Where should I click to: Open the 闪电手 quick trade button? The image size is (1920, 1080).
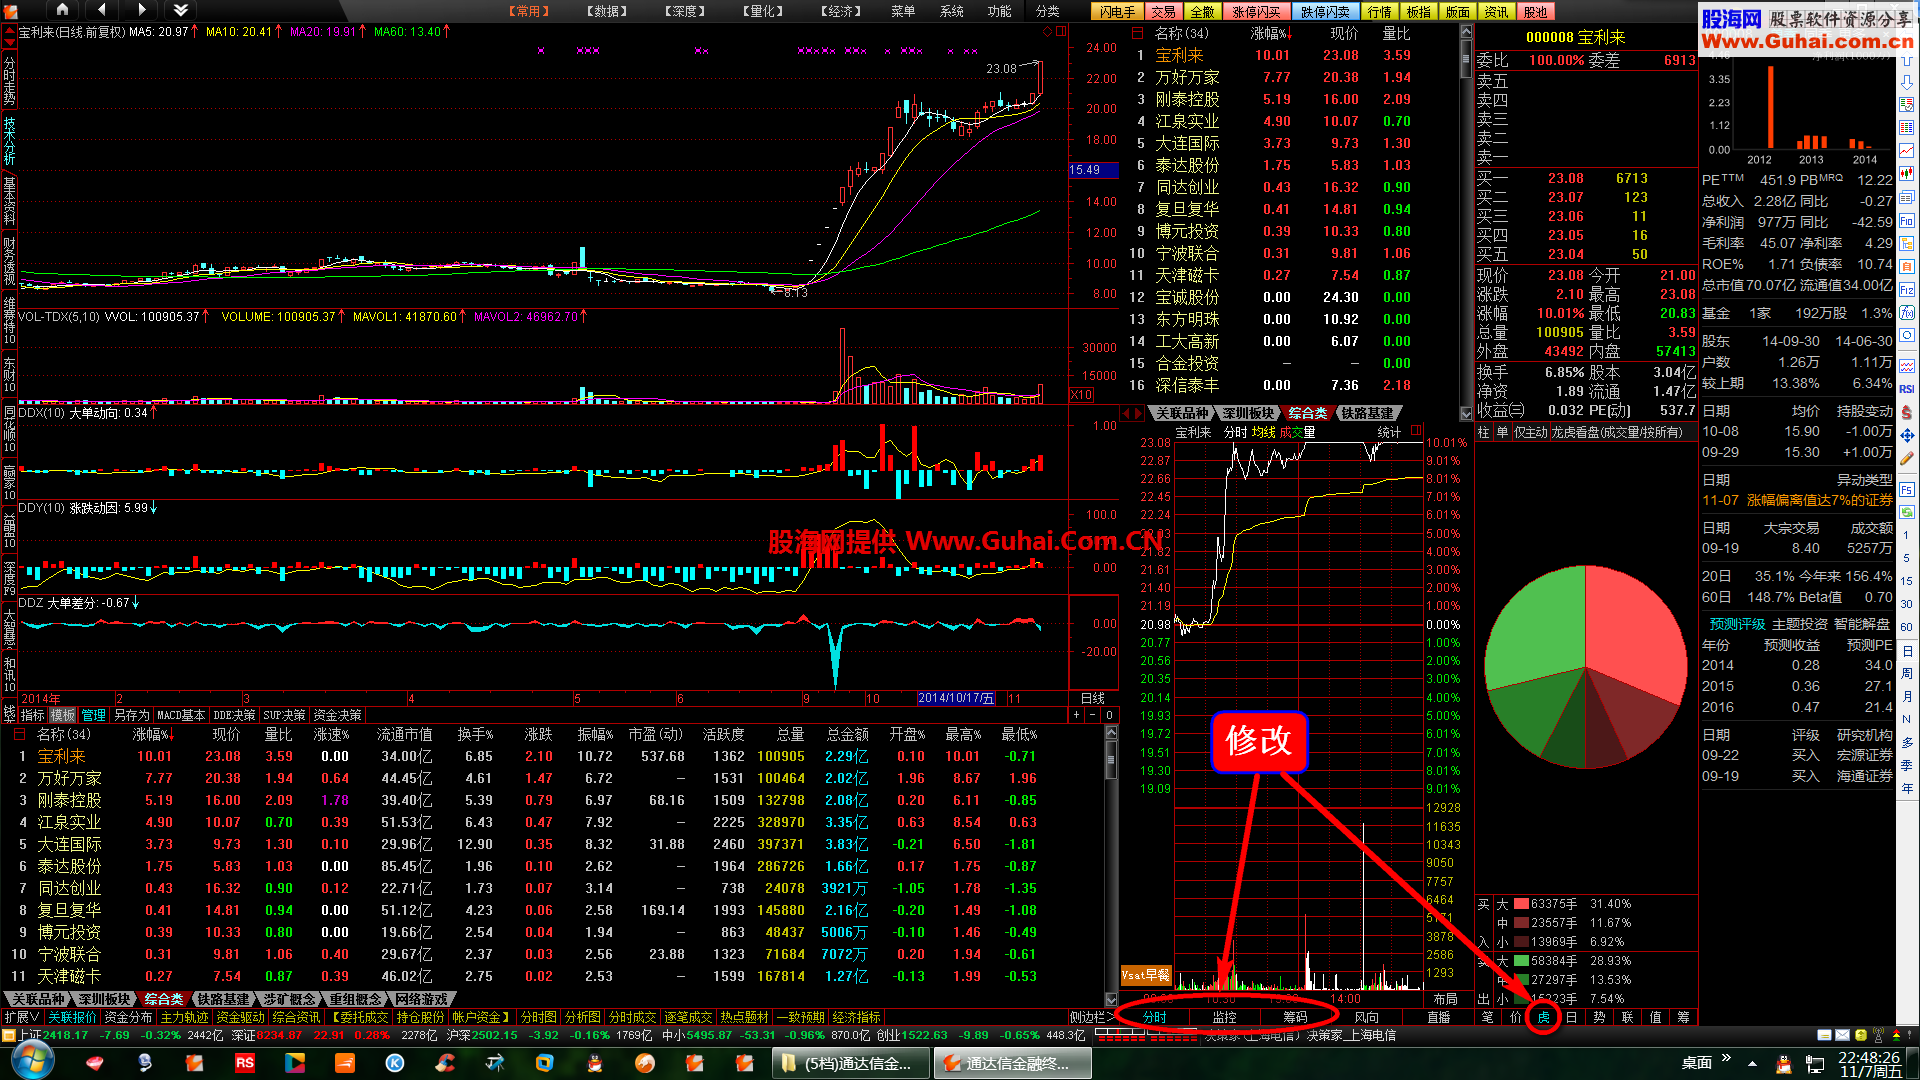coord(1117,12)
